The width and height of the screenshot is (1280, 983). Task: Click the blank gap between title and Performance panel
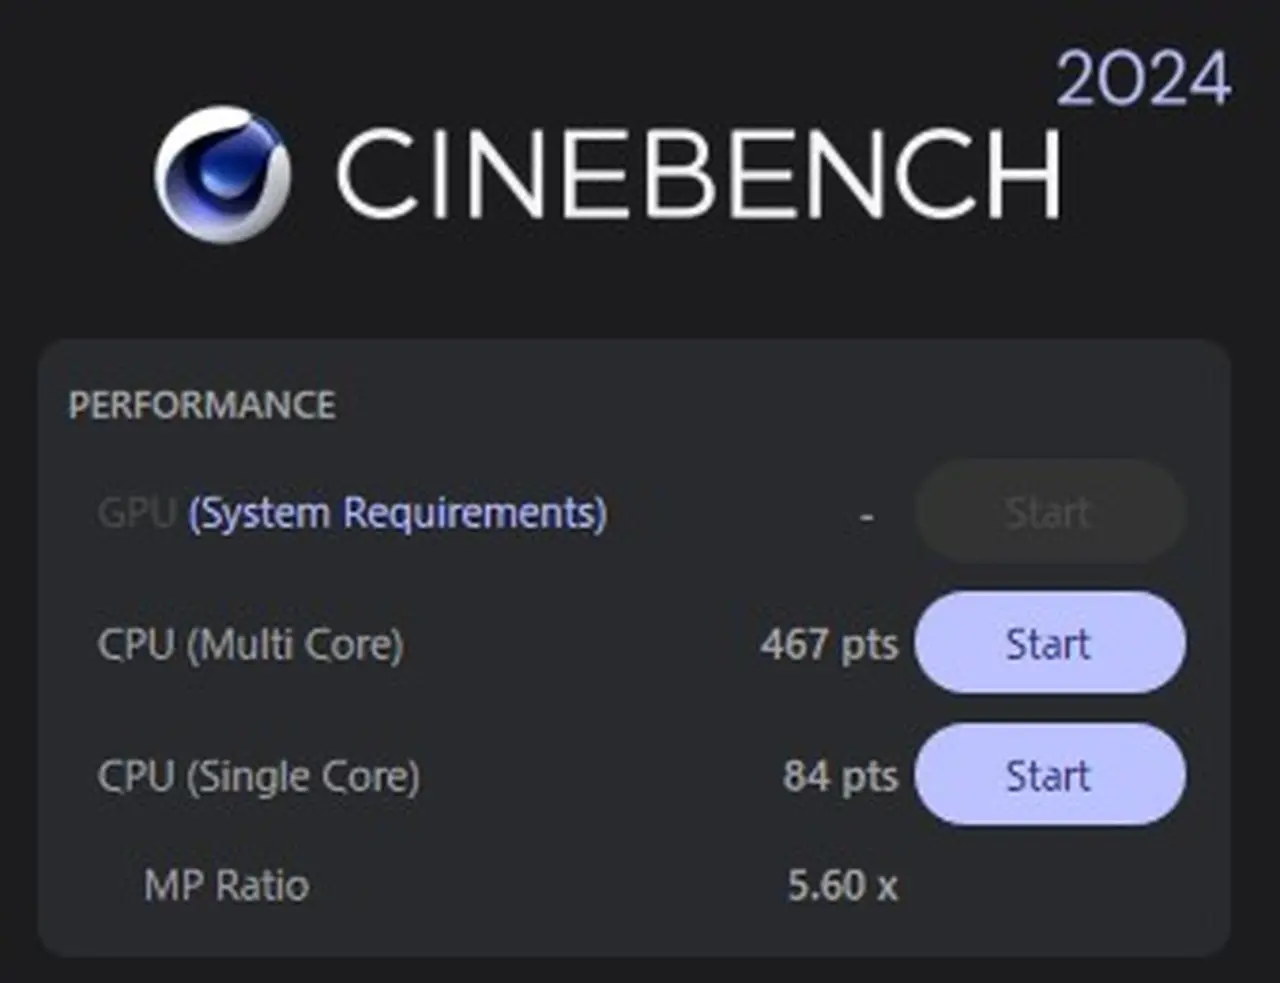(x=640, y=290)
